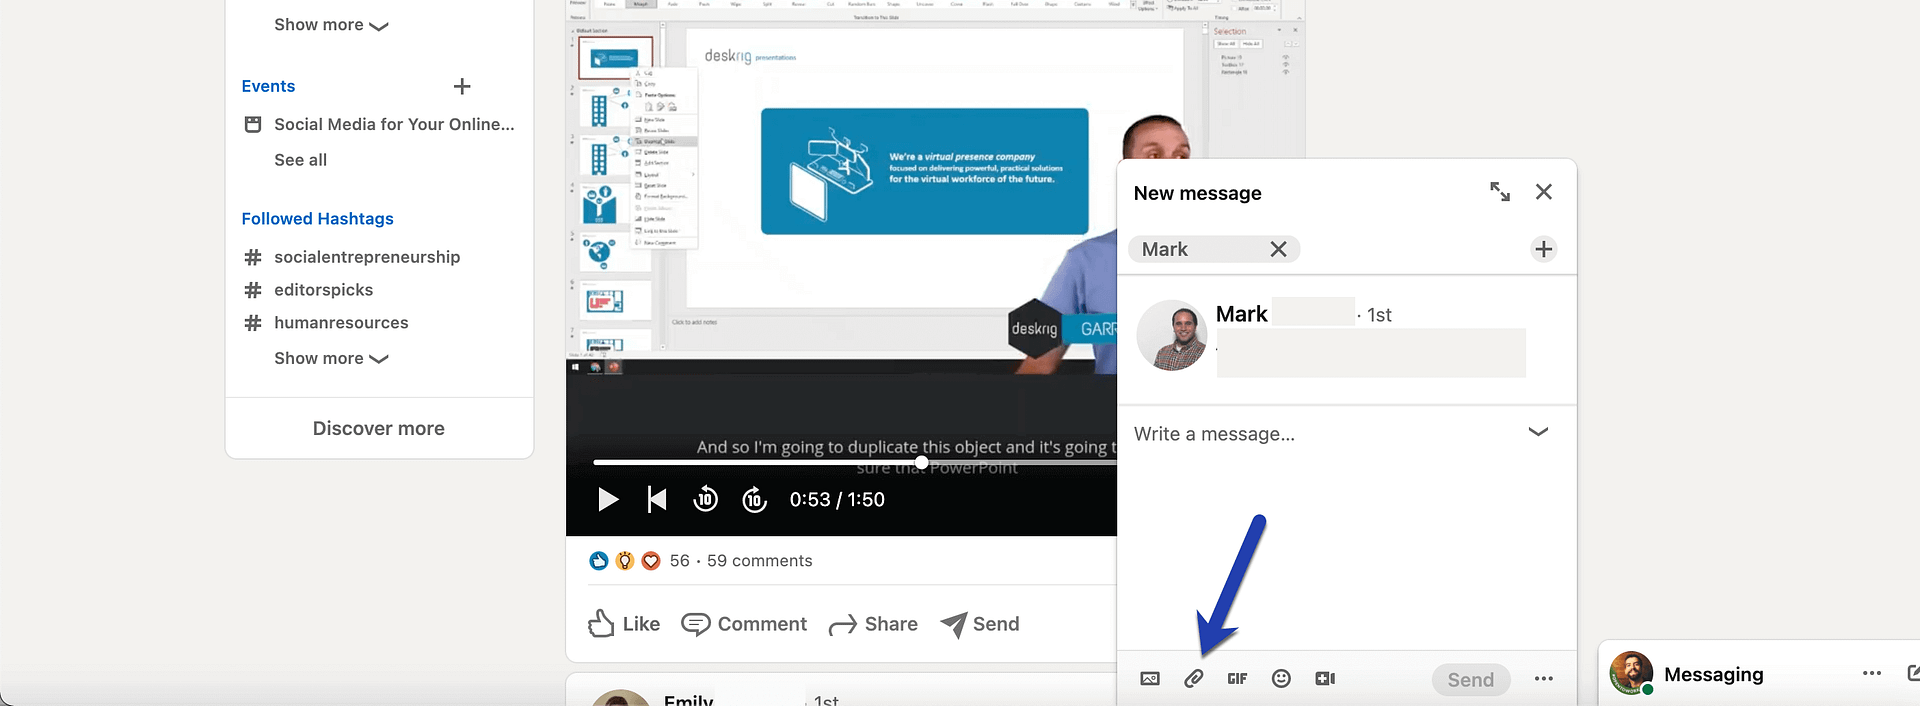This screenshot has height=706, width=1920.
Task: Open Social Media for Your Online event
Action: coord(394,124)
